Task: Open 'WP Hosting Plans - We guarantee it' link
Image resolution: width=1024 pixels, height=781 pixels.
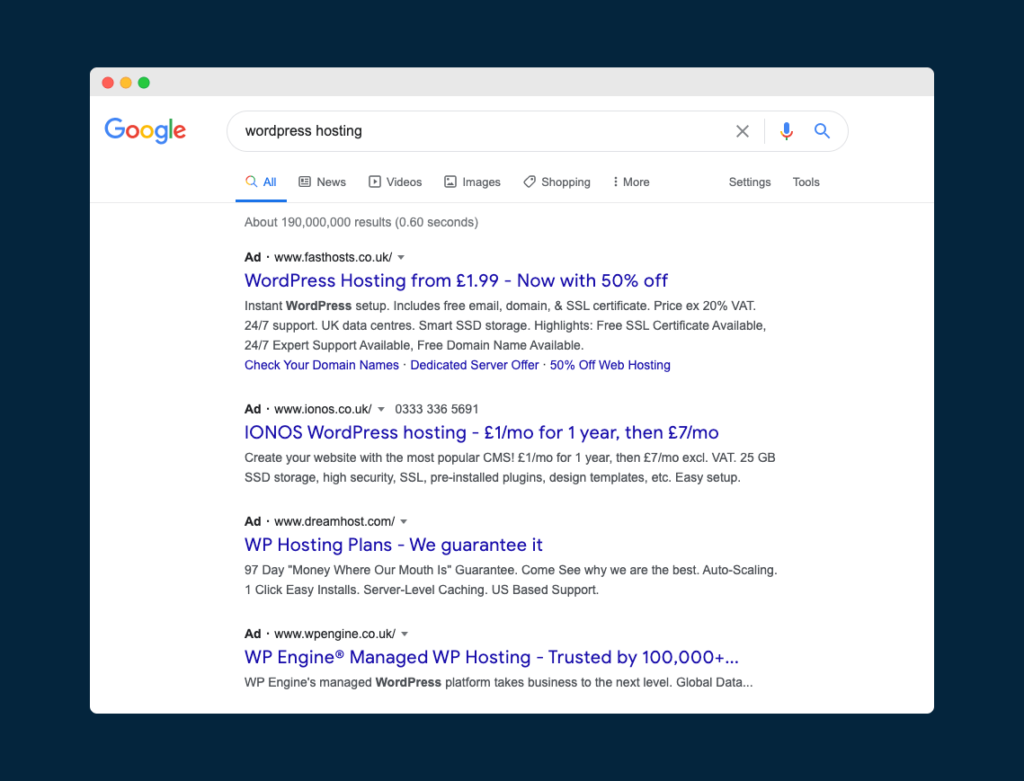Action: coord(393,545)
